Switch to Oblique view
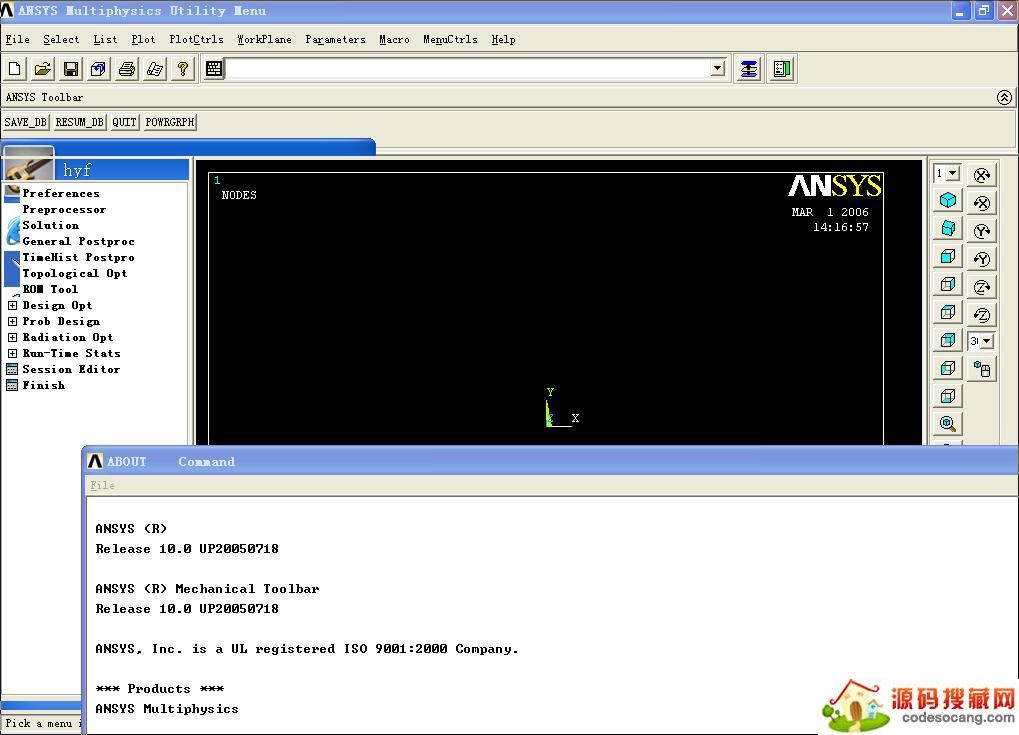Screen dimensions: 1019x735 coord(948,228)
